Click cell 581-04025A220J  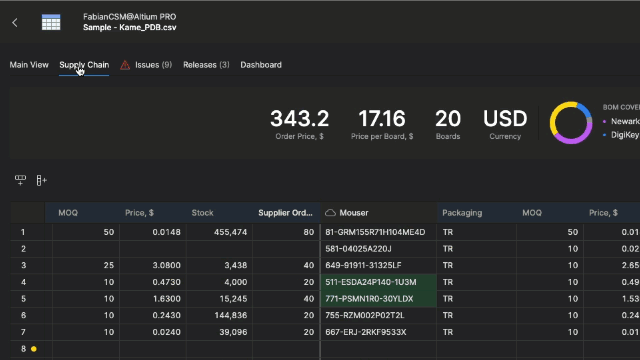point(378,249)
